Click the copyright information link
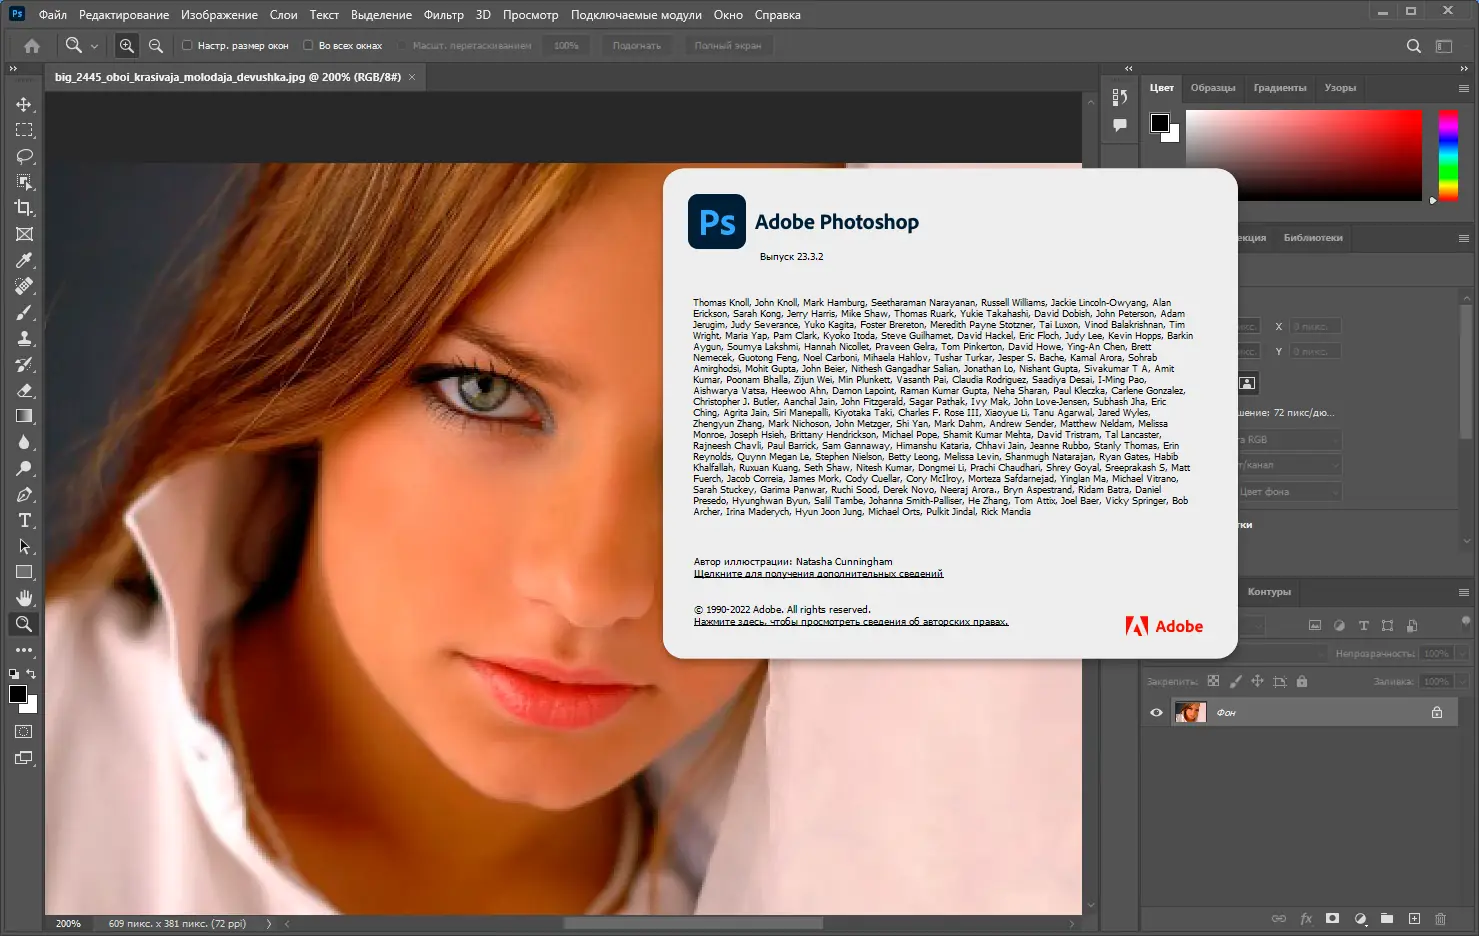The height and width of the screenshot is (936, 1479). coord(850,622)
